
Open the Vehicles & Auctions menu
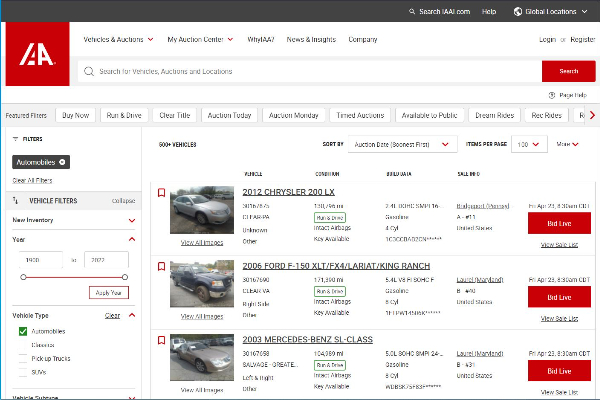[118, 39]
